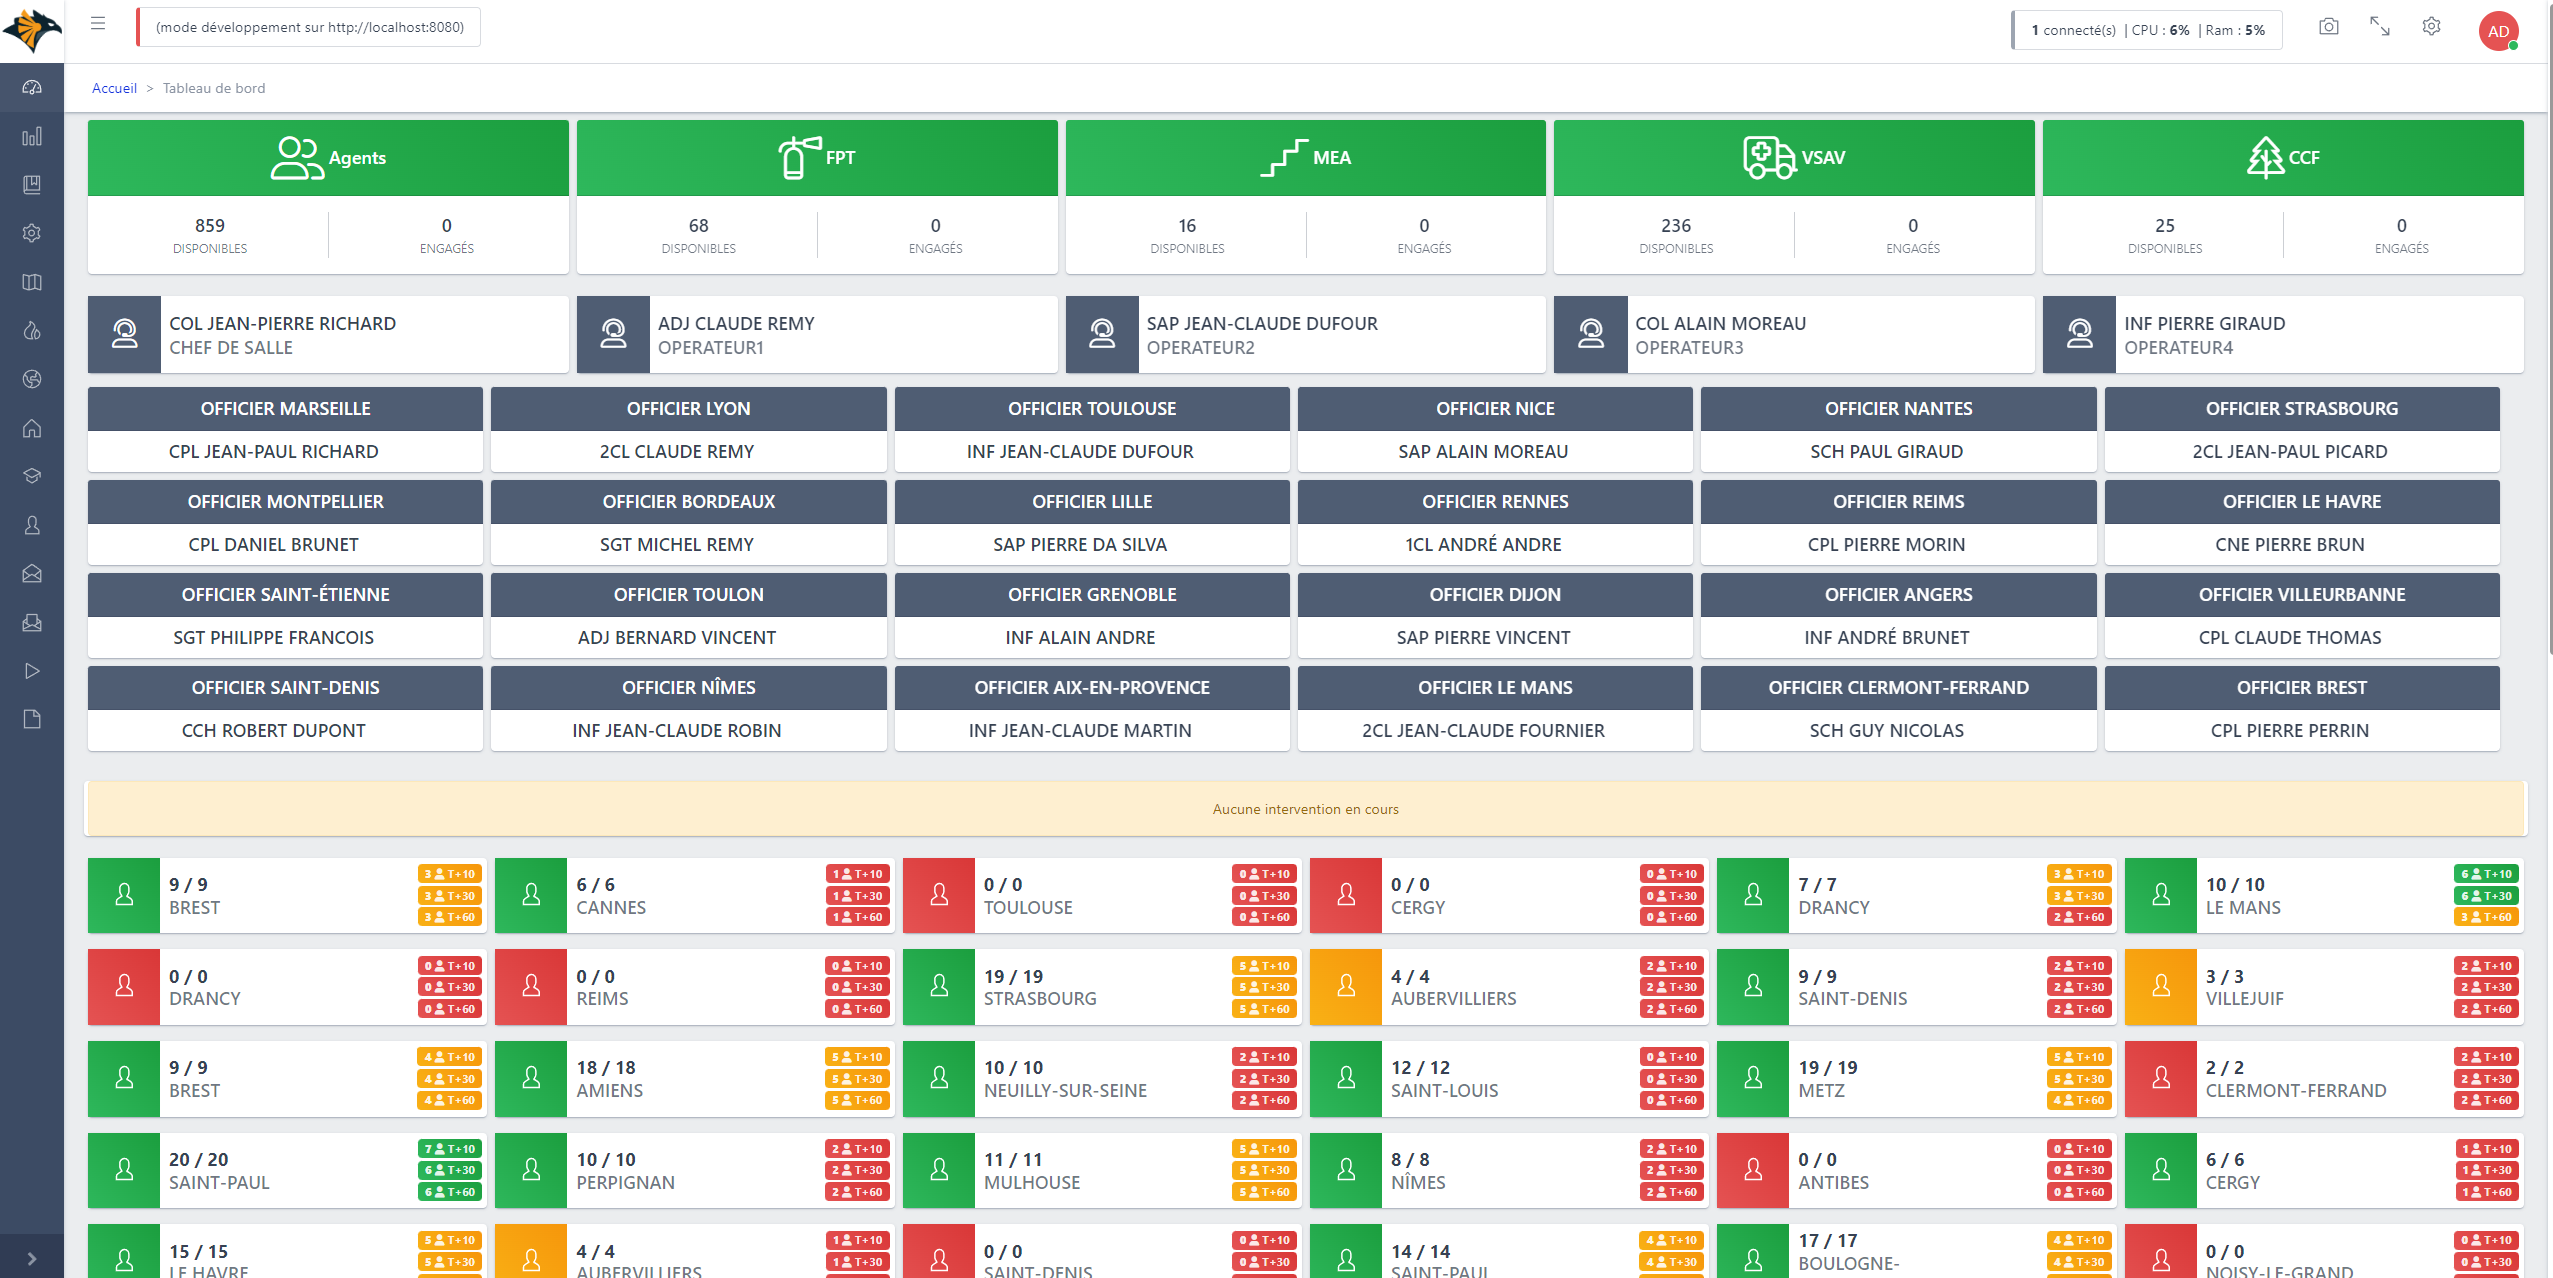Click the fire flame sidebar icon
Screen dimensions: 2553x1278
[x=32, y=331]
